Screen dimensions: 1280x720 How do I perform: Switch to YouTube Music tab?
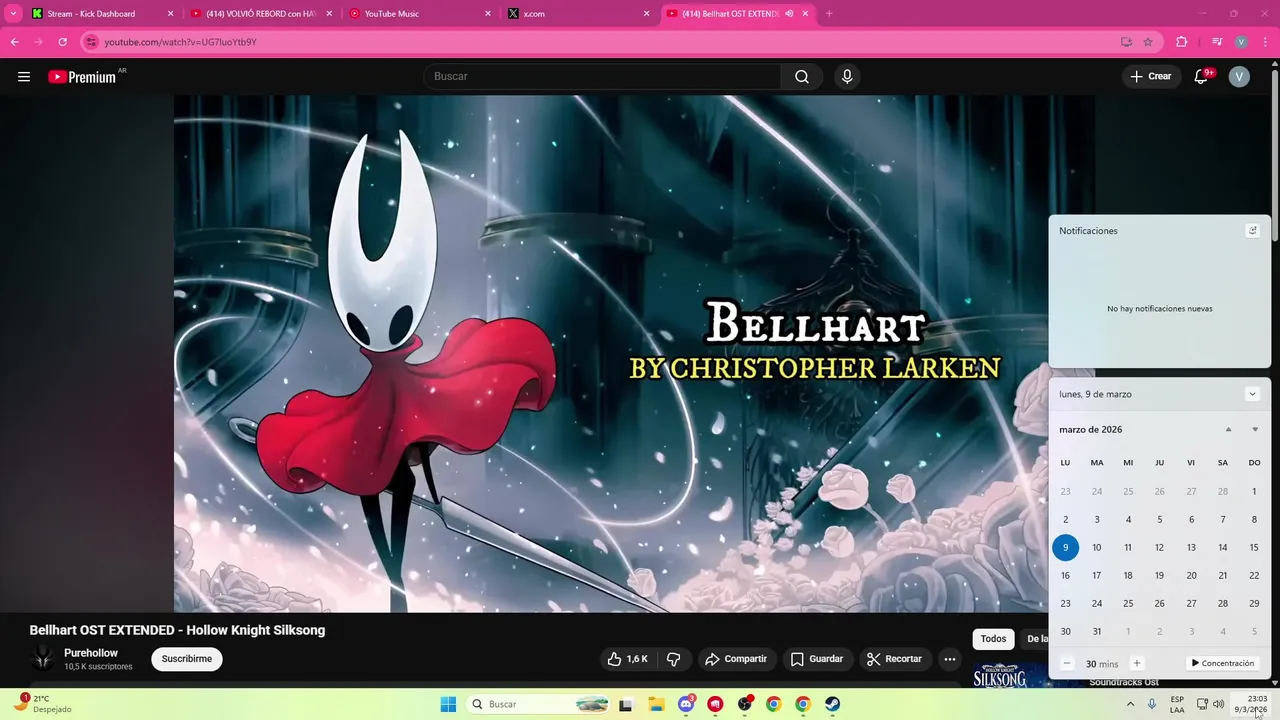pyautogui.click(x=420, y=14)
